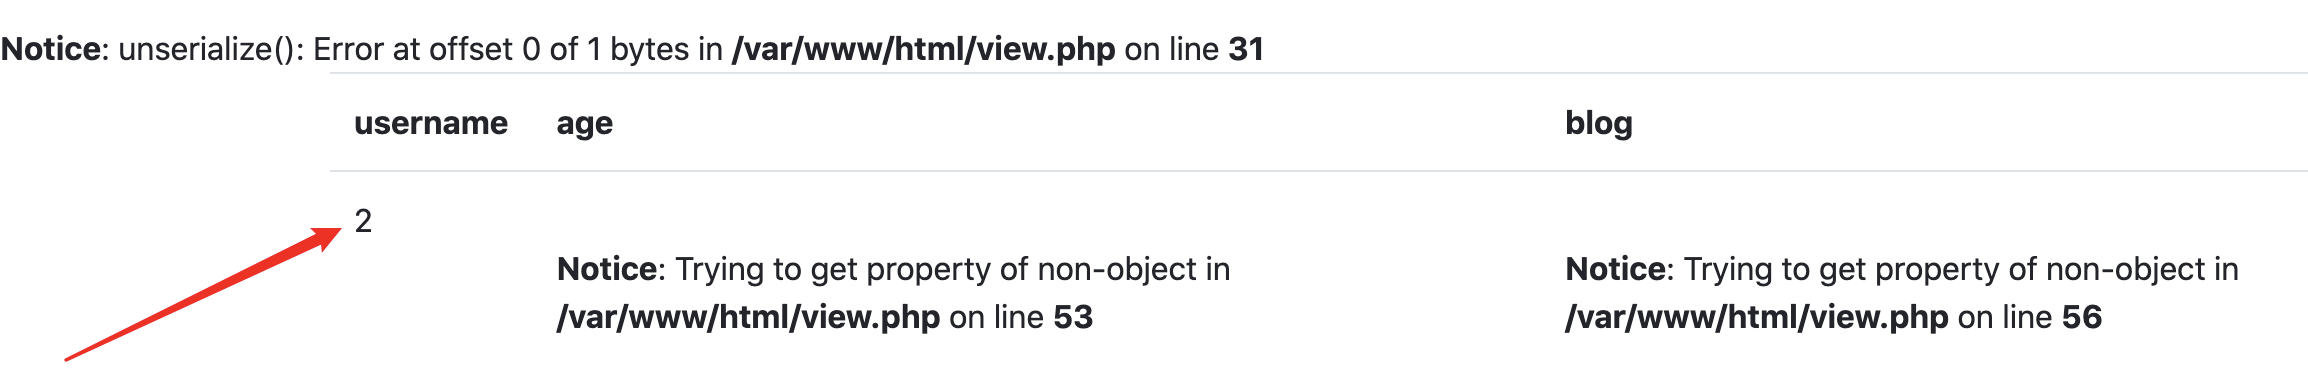Viewport: 2308px width, 382px height.
Task: Click the bold Notice in the age column
Action: click(607, 269)
